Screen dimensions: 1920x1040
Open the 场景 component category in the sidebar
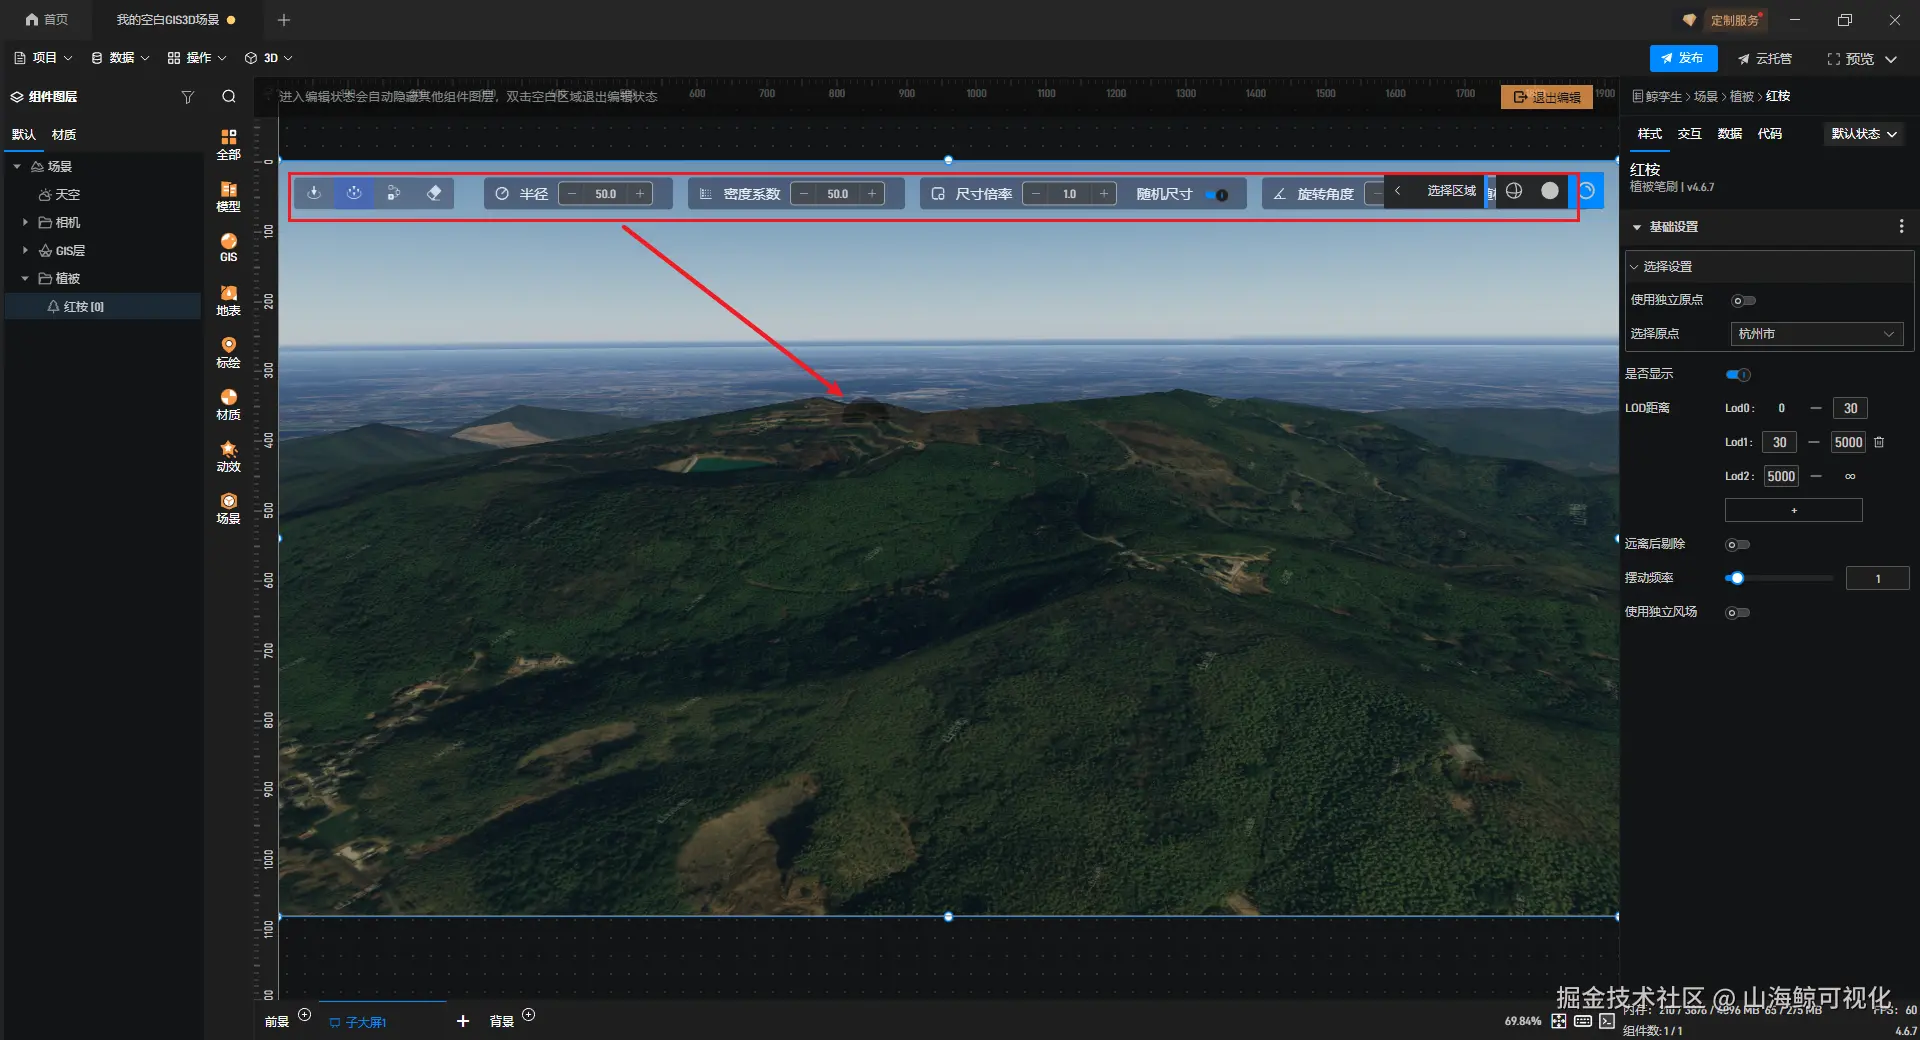pos(229,508)
